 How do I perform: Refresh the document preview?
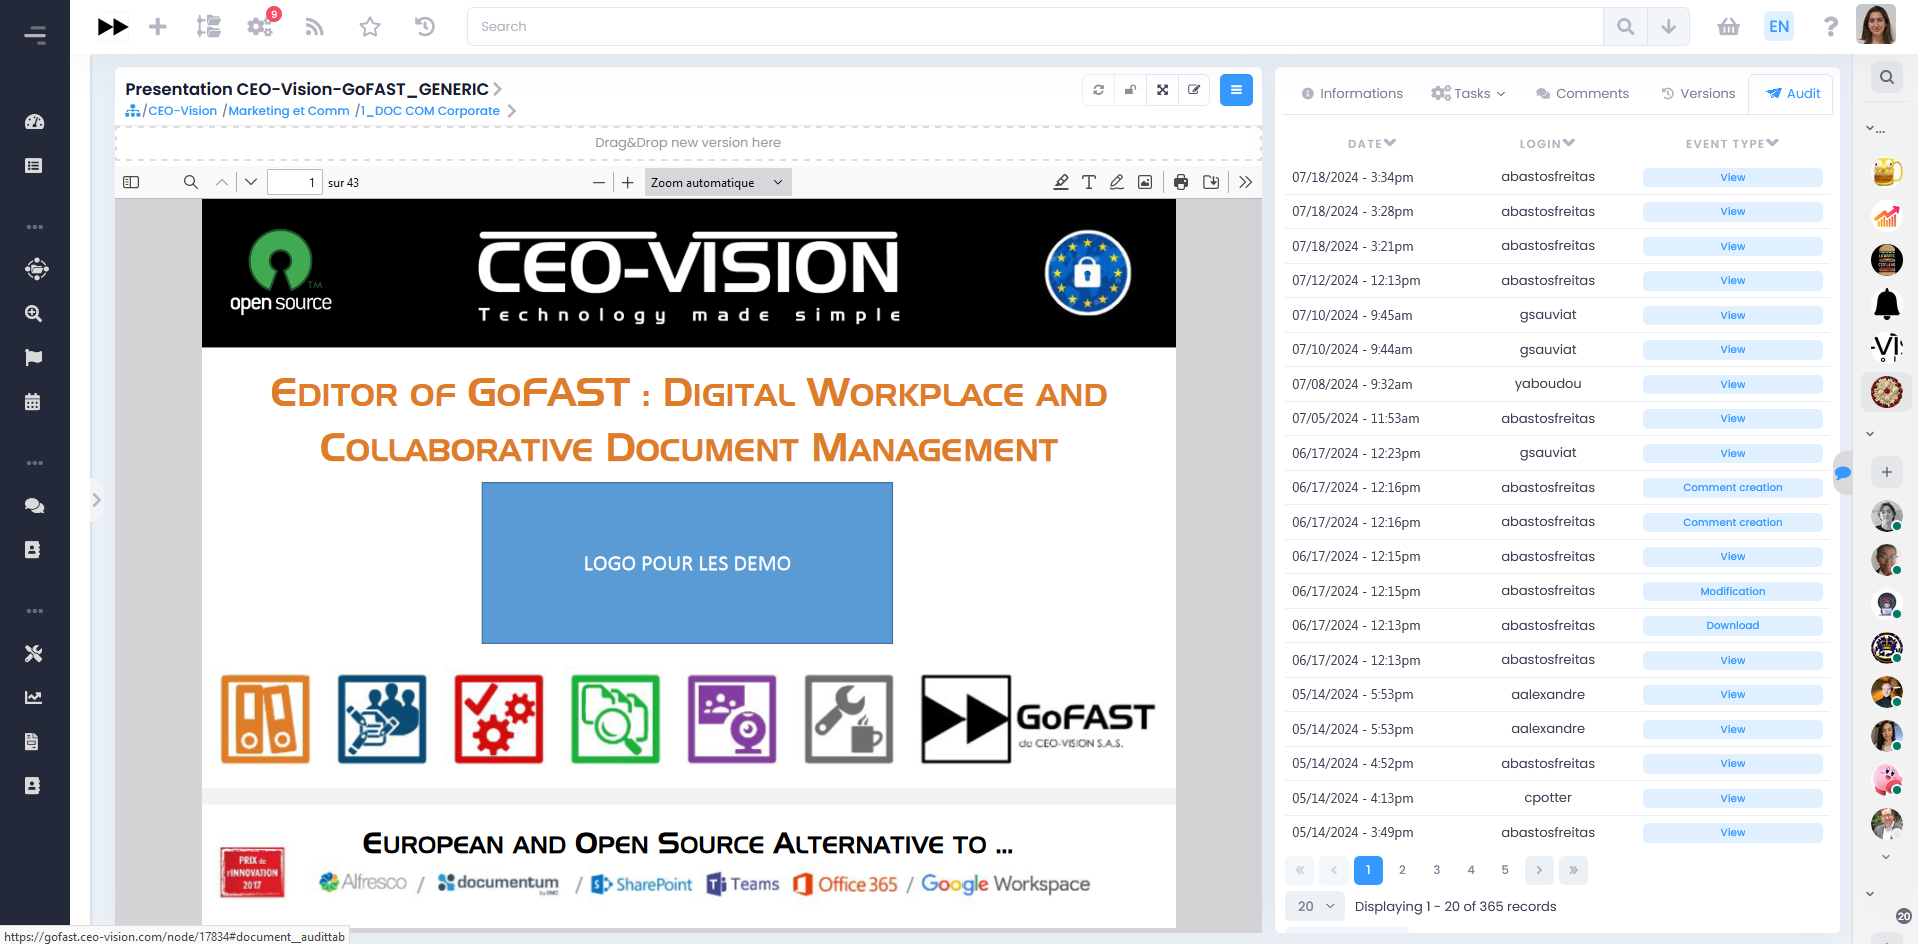click(x=1098, y=90)
